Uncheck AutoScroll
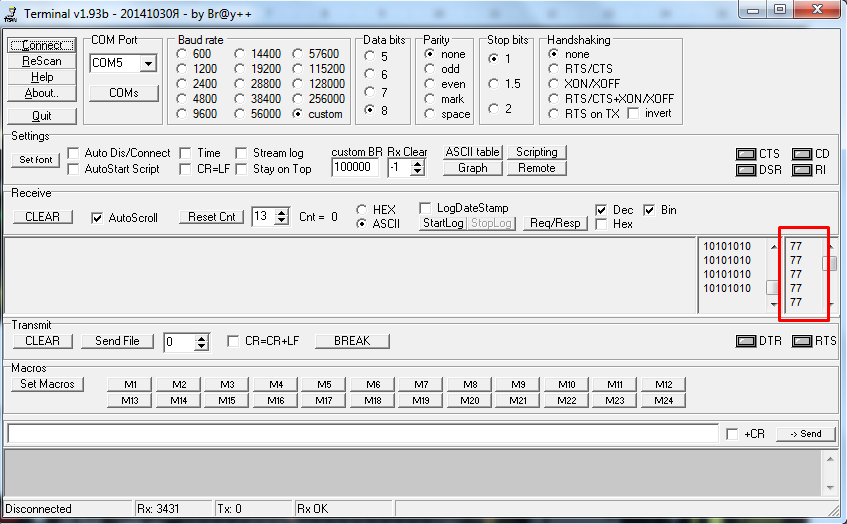847x524 pixels. 97,218
